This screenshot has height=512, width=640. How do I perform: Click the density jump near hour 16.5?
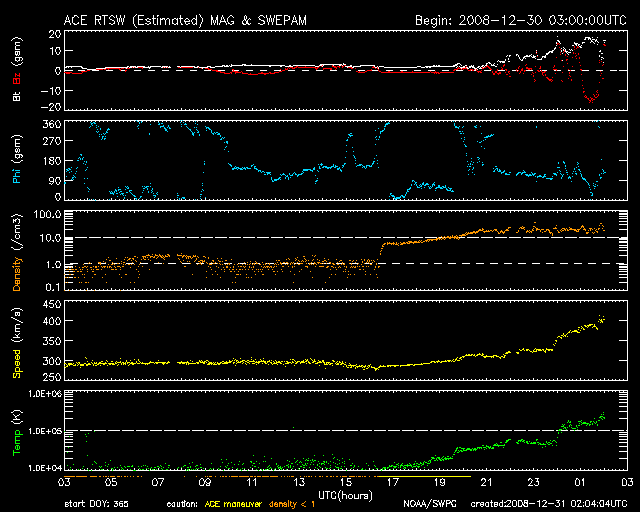click(x=381, y=251)
